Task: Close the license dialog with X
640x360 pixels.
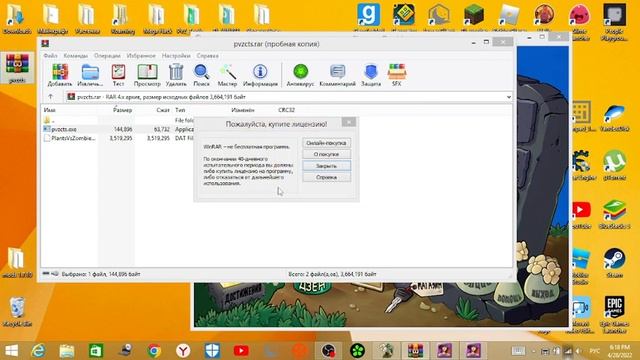Action: click(349, 122)
